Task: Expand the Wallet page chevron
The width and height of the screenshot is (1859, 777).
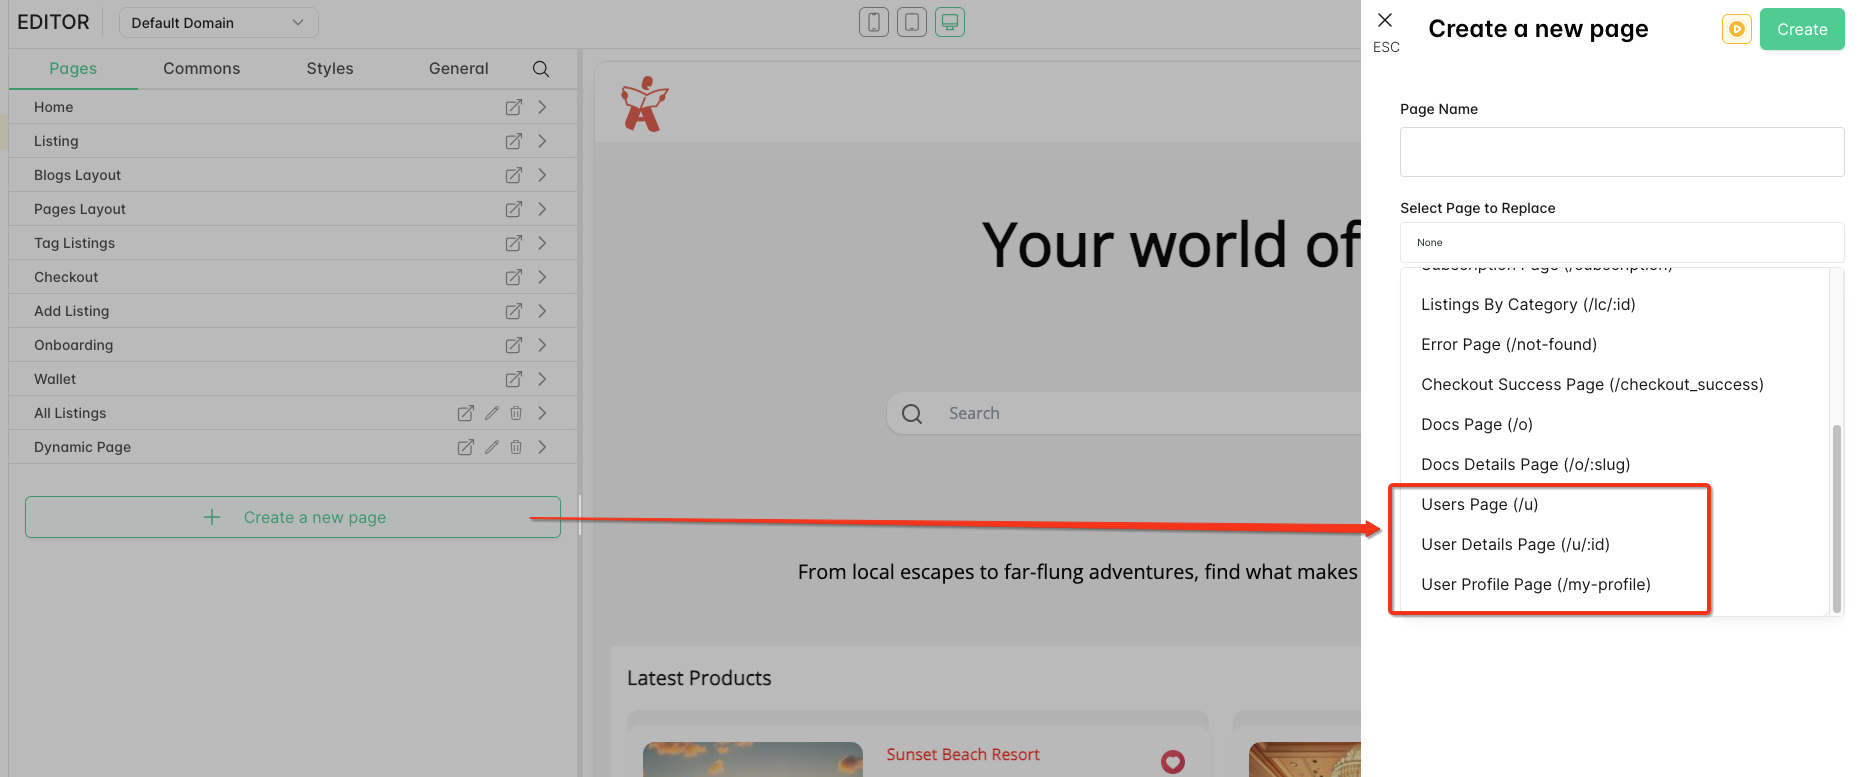Action: coord(542,379)
